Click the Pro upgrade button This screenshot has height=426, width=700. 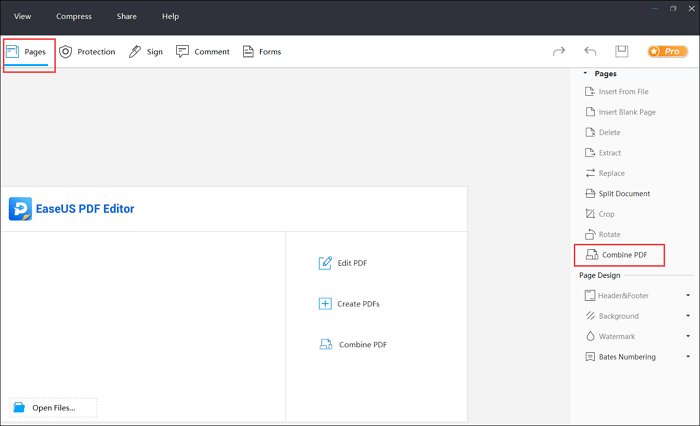[x=666, y=51]
